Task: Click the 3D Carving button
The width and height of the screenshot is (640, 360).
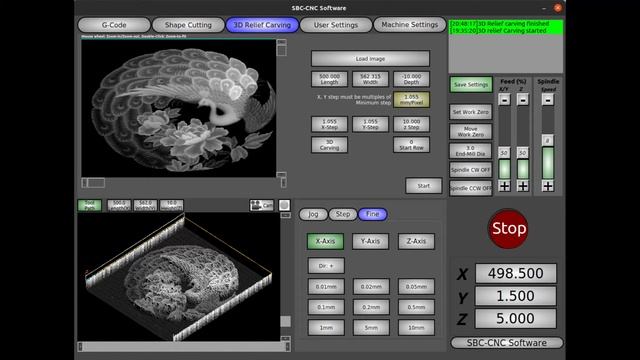Action: [329, 145]
